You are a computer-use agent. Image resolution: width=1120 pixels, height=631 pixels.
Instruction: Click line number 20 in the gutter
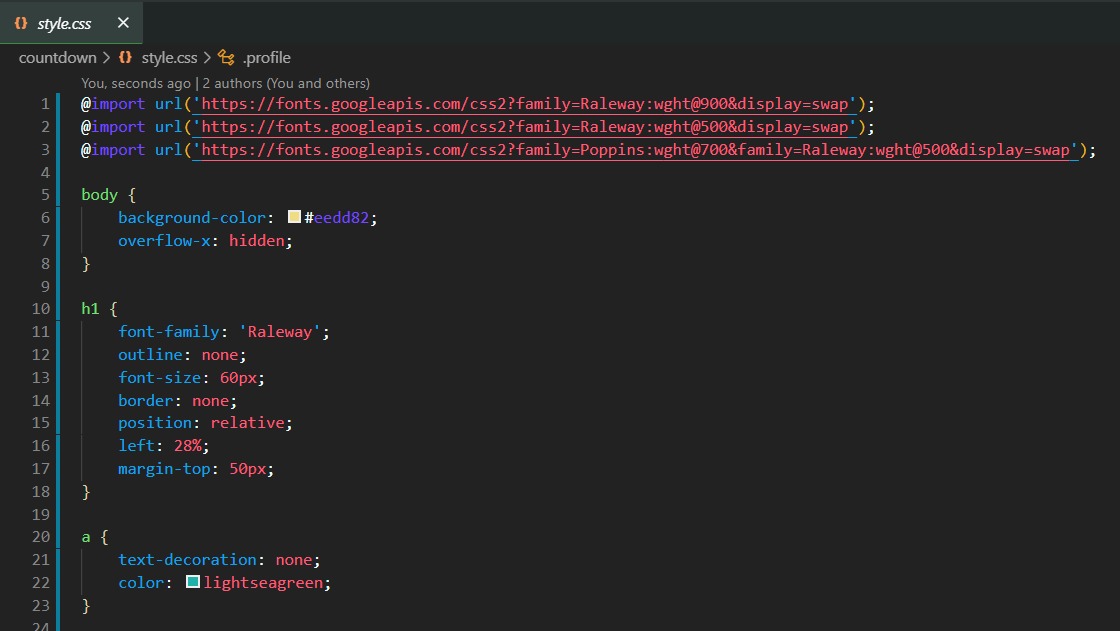[41, 537]
